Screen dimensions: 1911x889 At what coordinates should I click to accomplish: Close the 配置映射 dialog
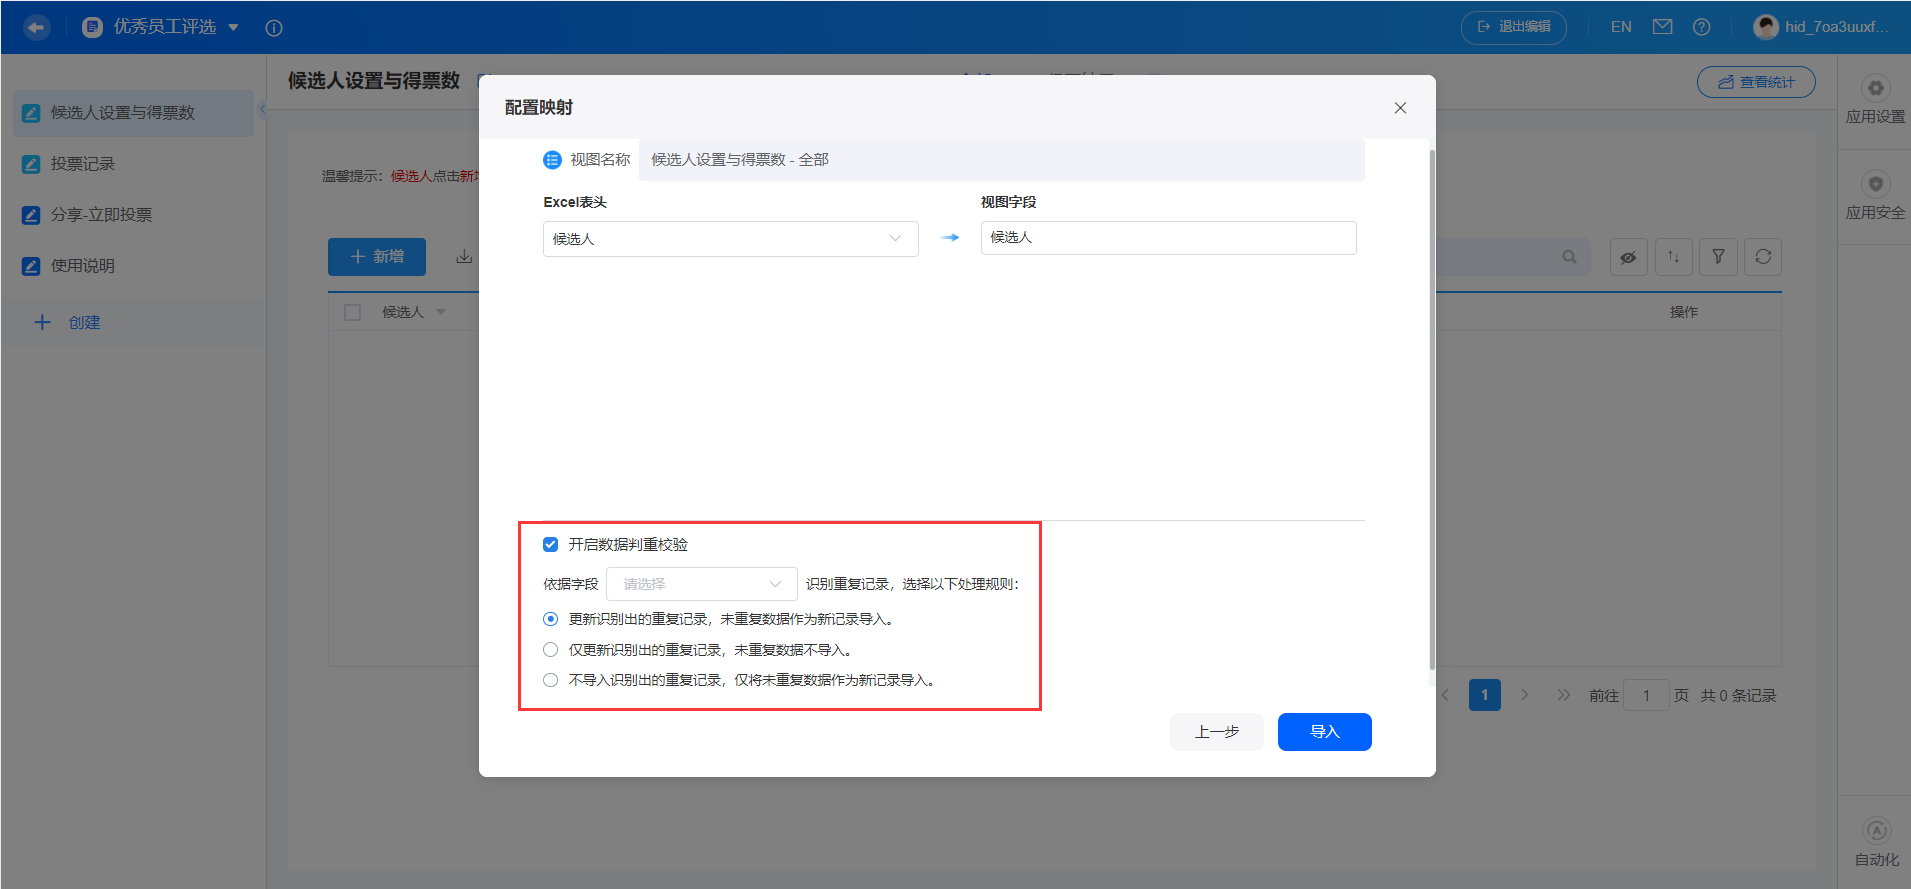(1400, 108)
